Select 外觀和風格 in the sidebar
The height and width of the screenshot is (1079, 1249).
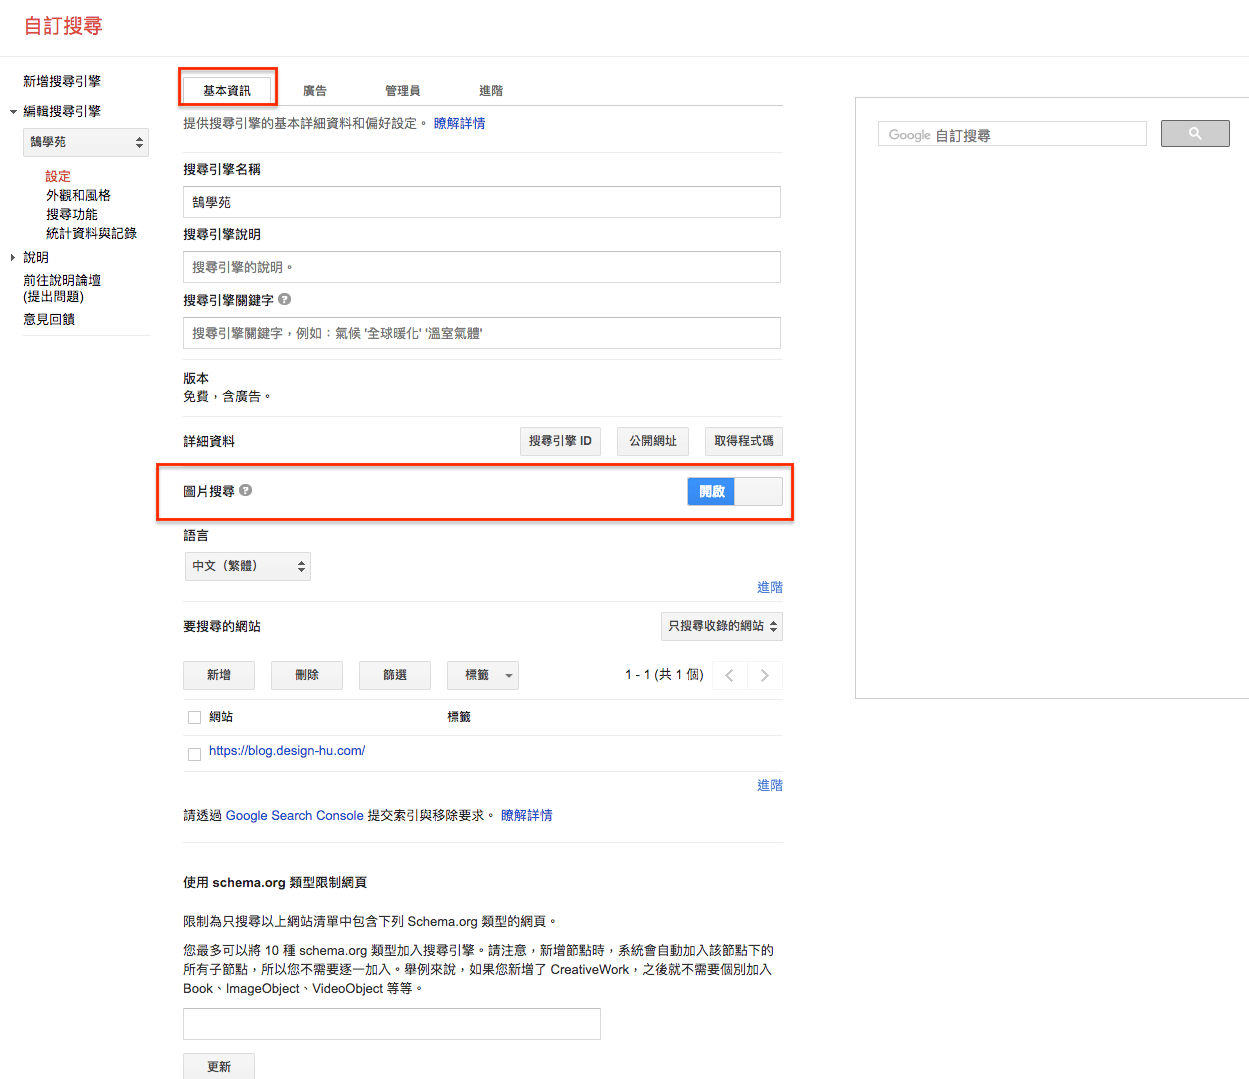click(78, 195)
